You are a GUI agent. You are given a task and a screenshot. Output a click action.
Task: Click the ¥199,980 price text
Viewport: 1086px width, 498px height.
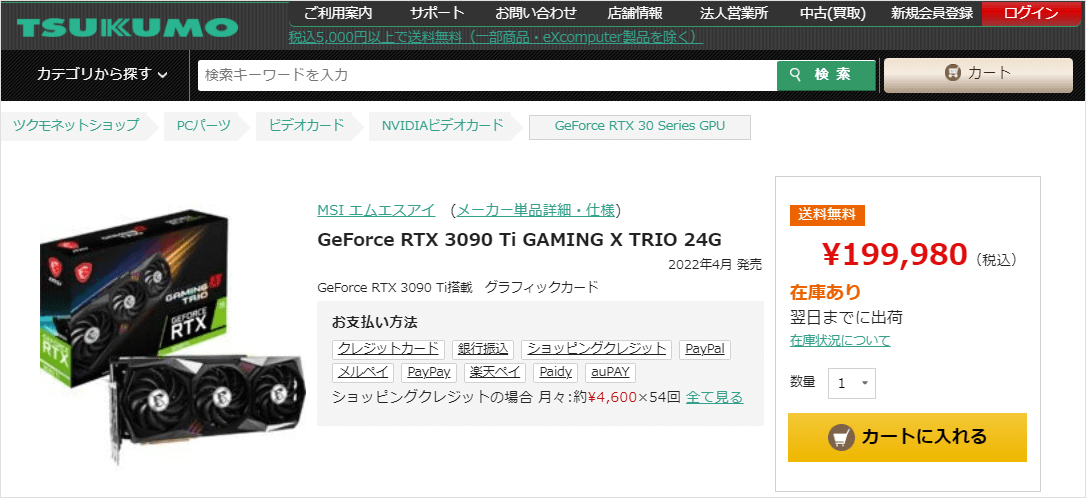[894, 256]
